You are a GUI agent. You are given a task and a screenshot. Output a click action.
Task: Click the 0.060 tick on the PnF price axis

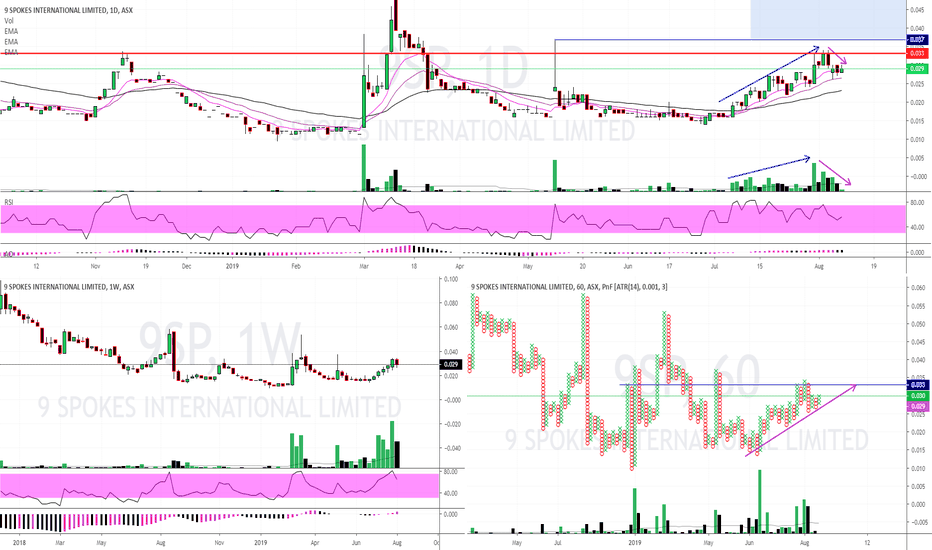coord(918,288)
